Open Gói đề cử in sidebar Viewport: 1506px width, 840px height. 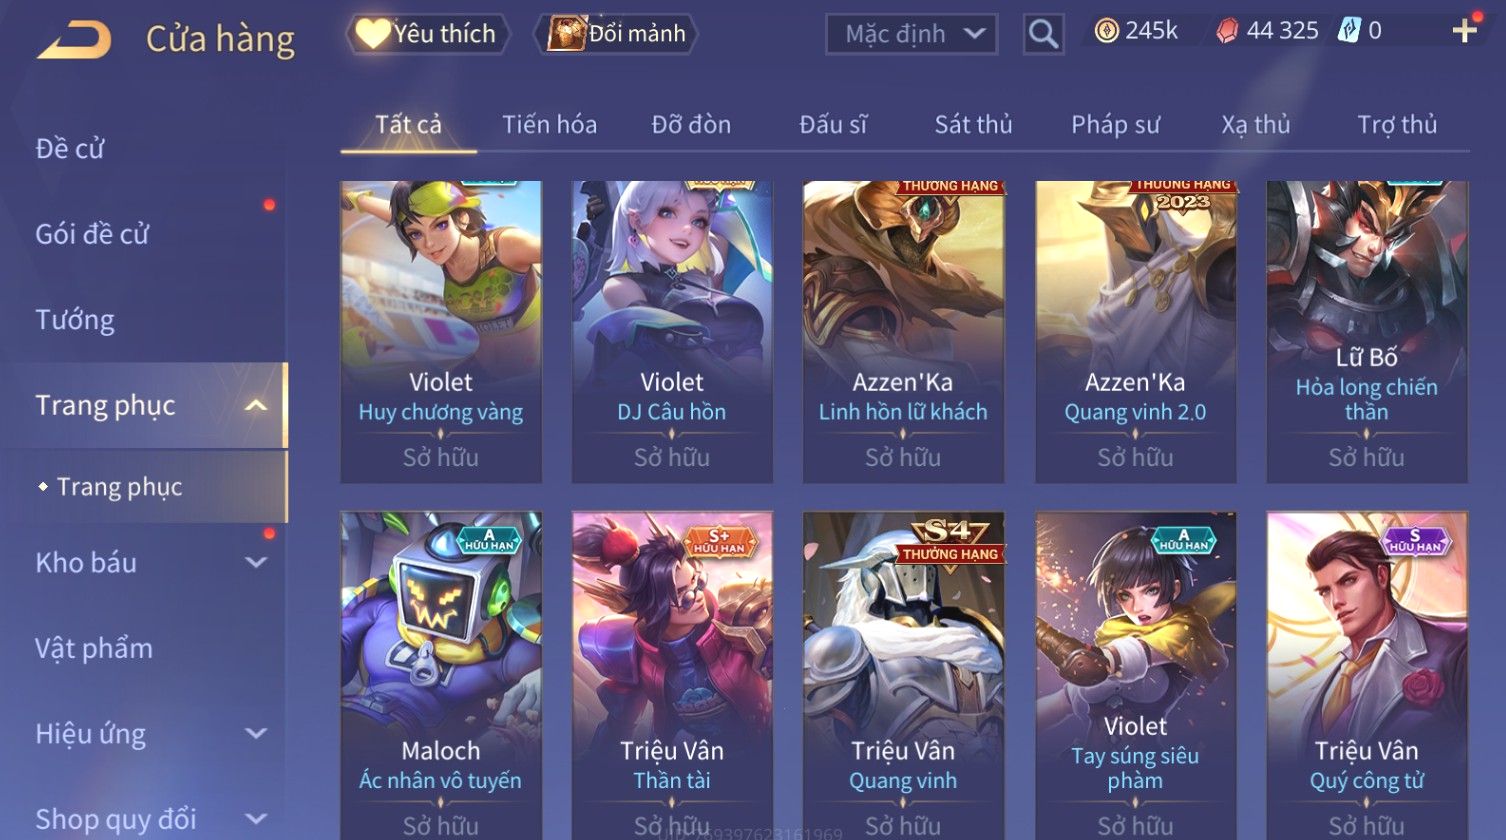coord(92,235)
